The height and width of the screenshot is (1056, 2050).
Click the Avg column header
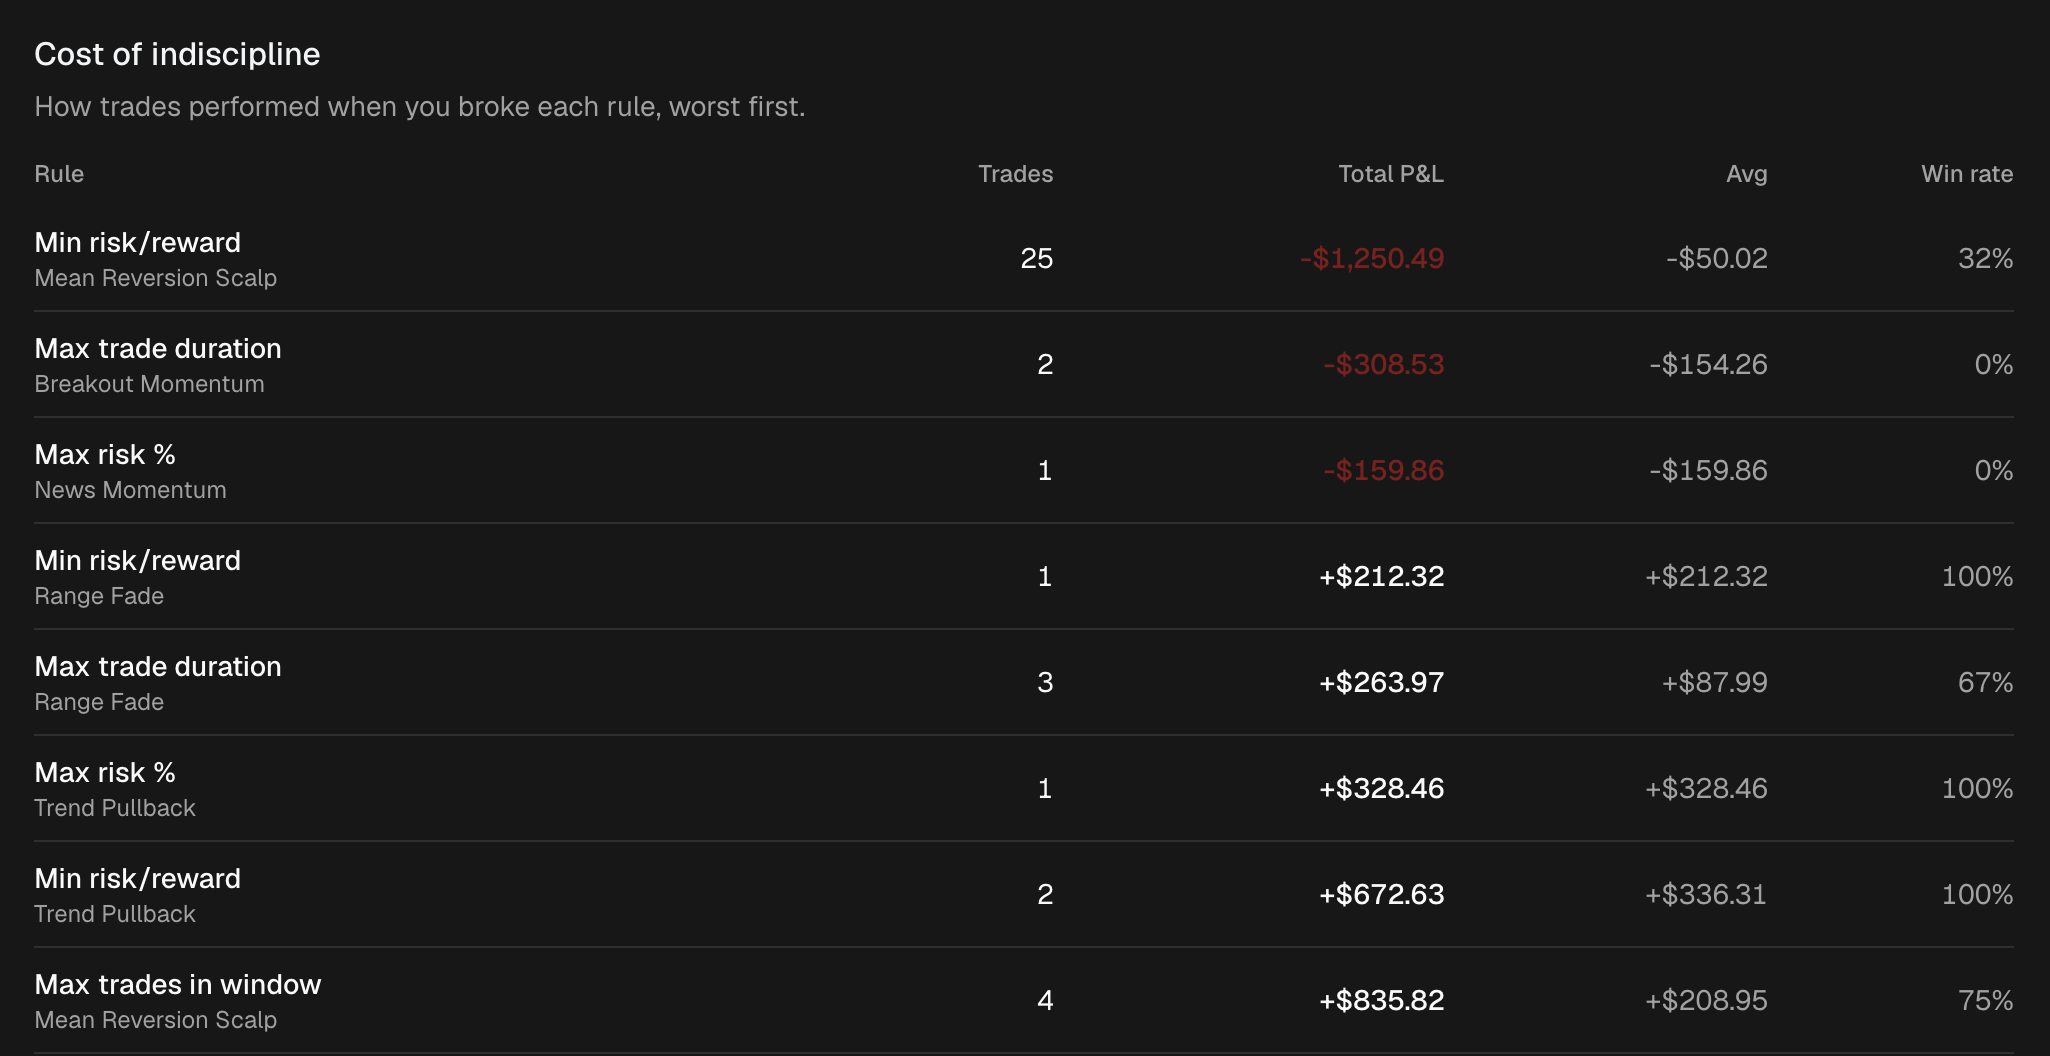[x=1746, y=174]
